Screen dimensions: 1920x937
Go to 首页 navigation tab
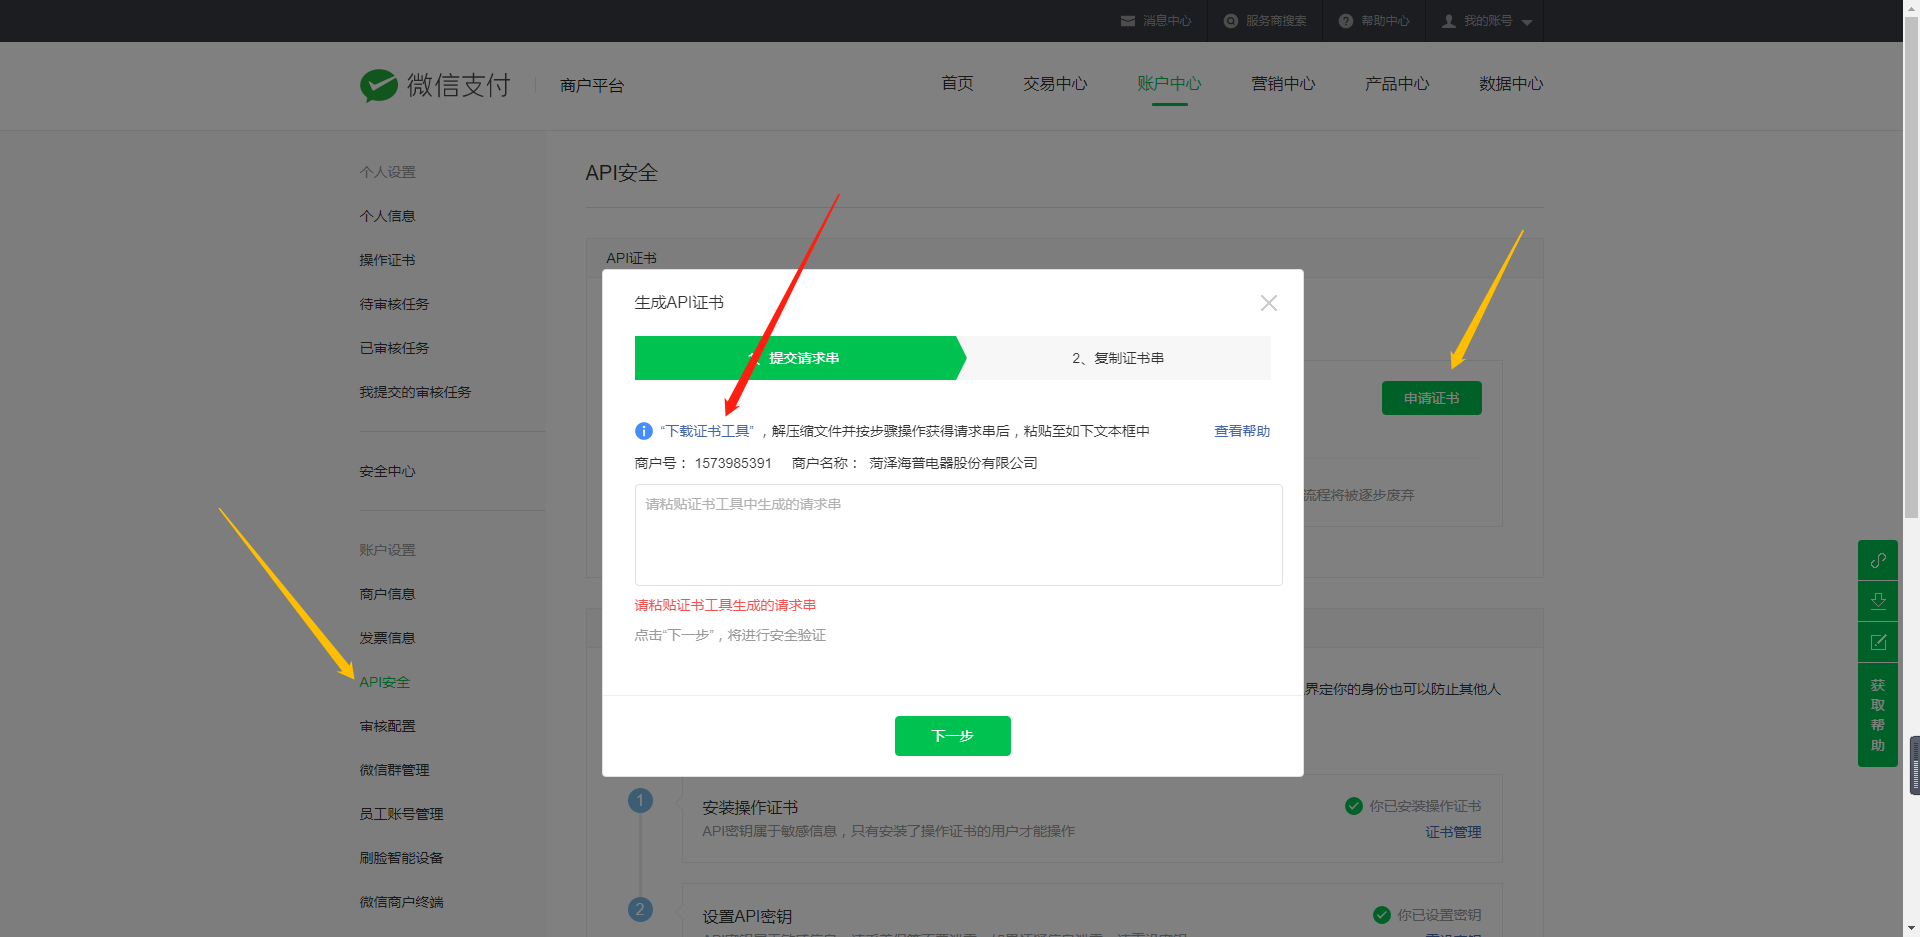(957, 84)
